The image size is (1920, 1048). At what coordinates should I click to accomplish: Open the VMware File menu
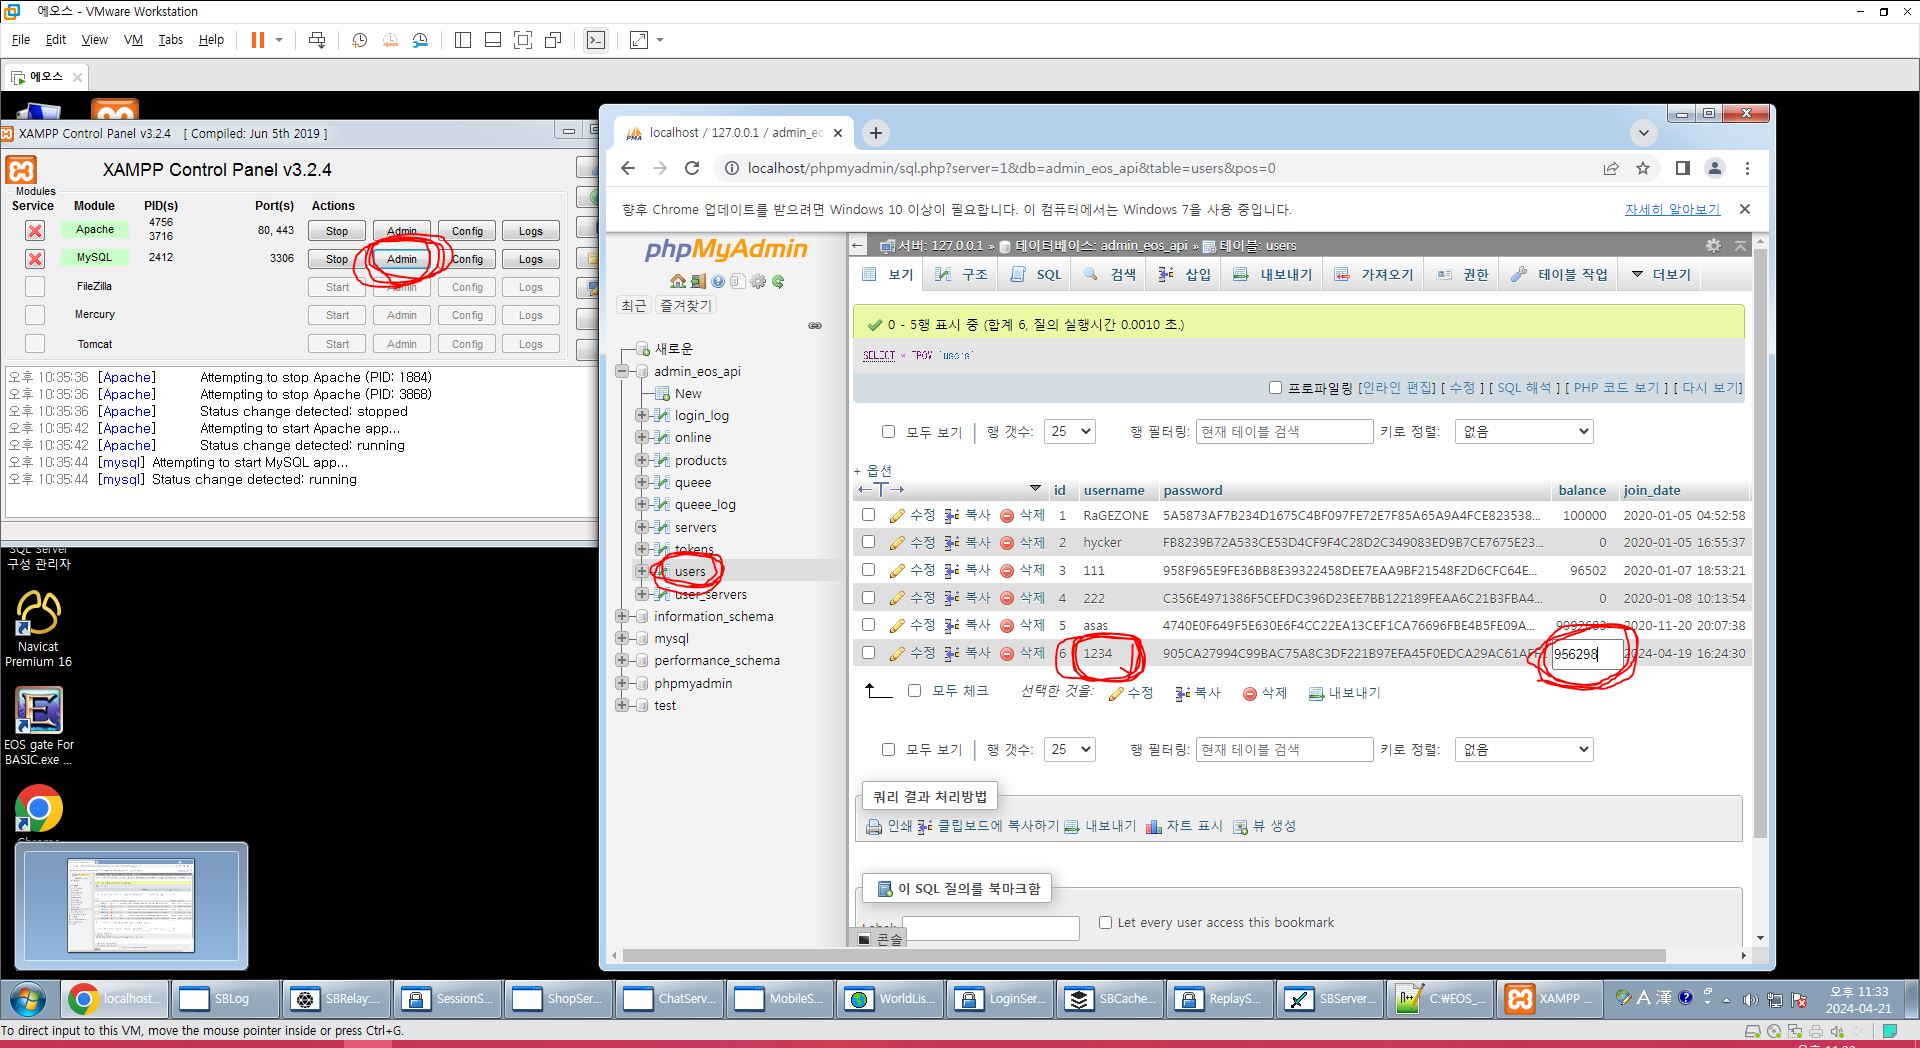pos(21,40)
